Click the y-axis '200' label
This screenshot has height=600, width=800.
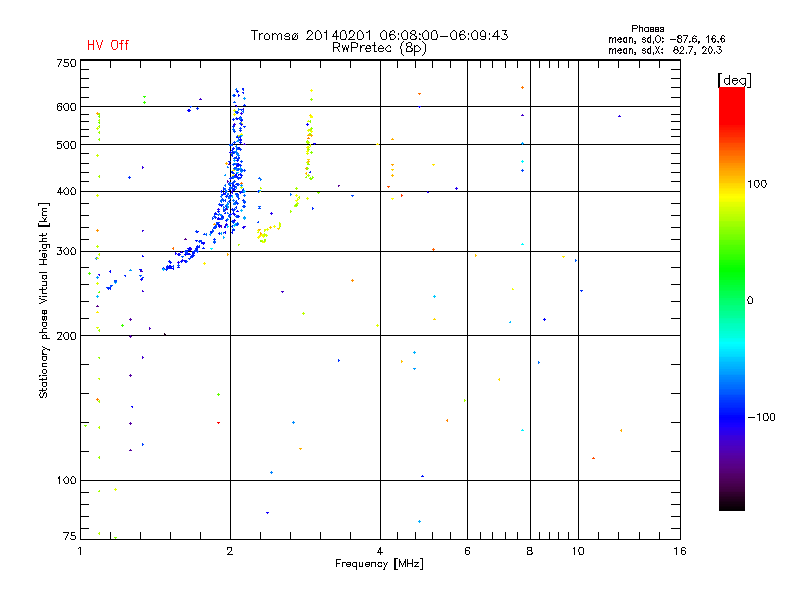coord(66,336)
